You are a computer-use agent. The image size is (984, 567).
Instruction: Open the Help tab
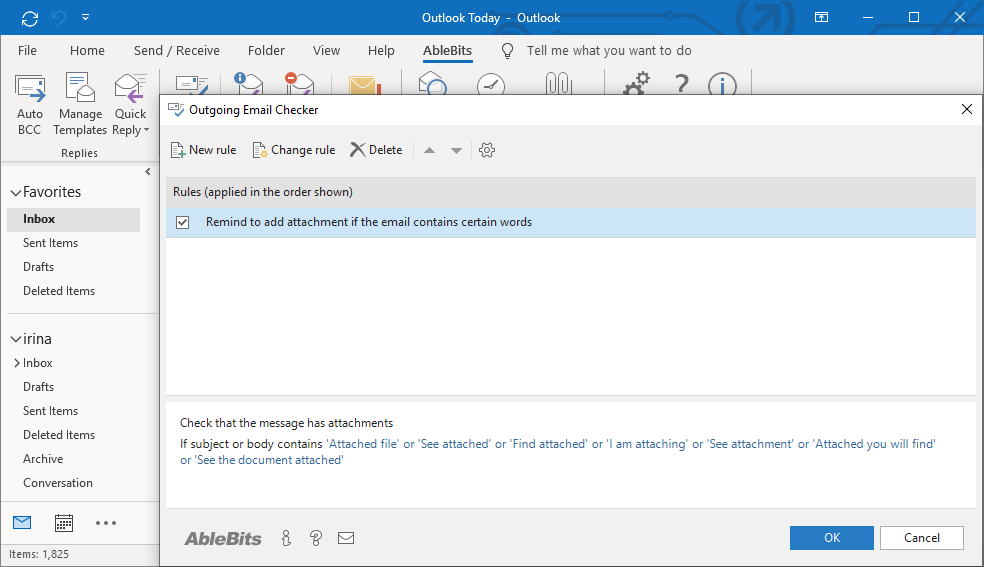[381, 51]
